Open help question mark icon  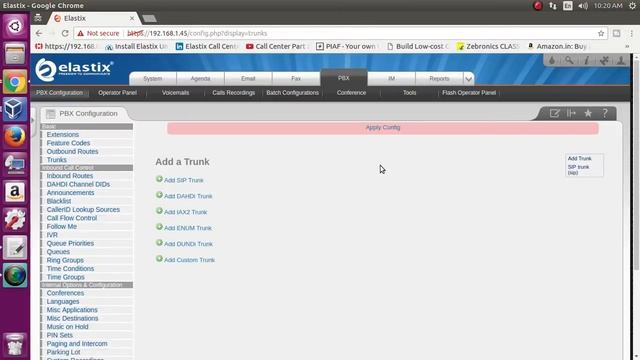(605, 113)
